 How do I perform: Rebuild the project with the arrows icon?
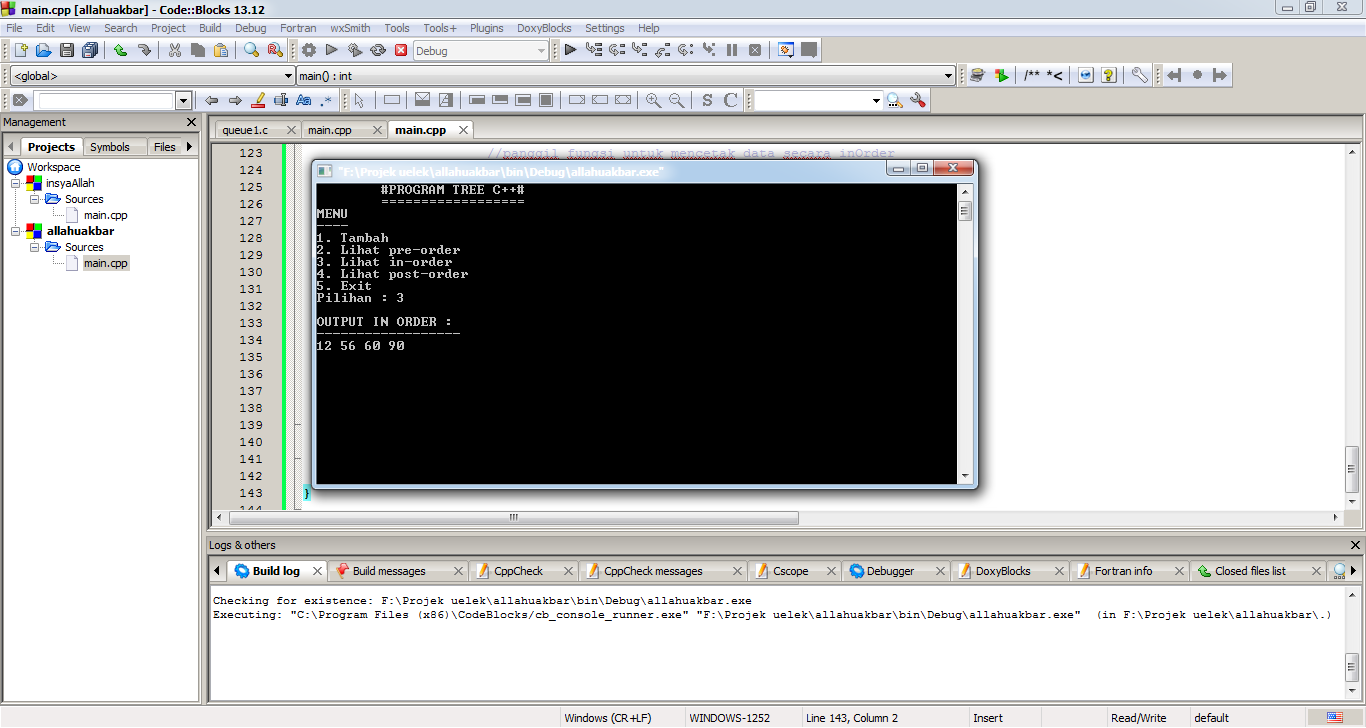(378, 50)
